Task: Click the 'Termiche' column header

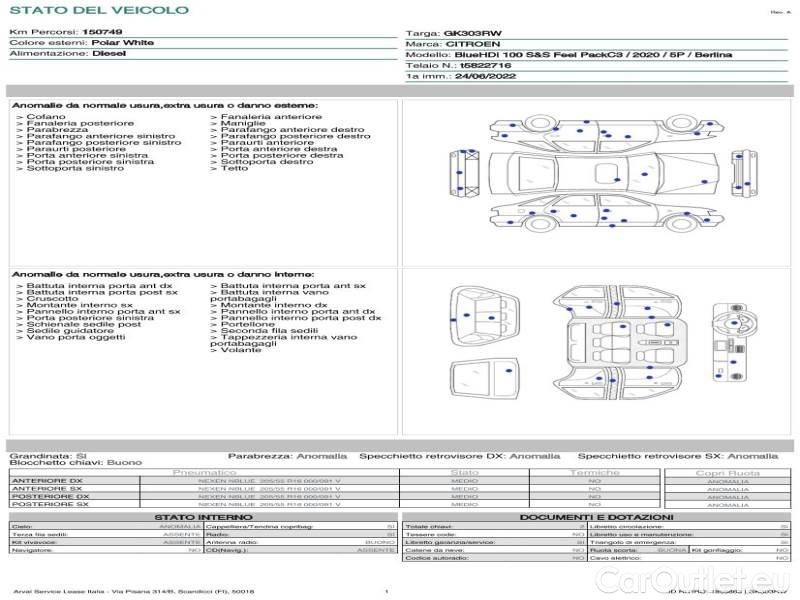Action: tap(595, 473)
